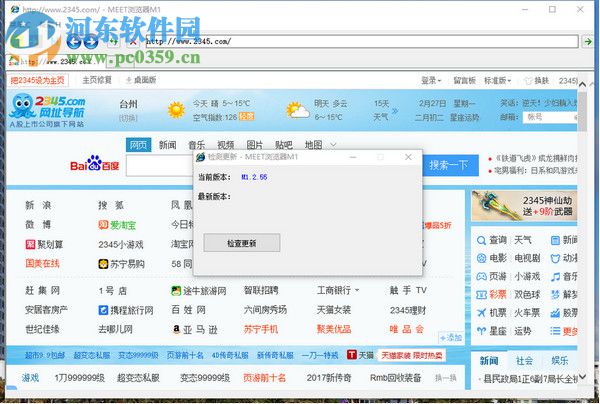Click the 15天天气 double-chevron arrow

click(x=395, y=111)
